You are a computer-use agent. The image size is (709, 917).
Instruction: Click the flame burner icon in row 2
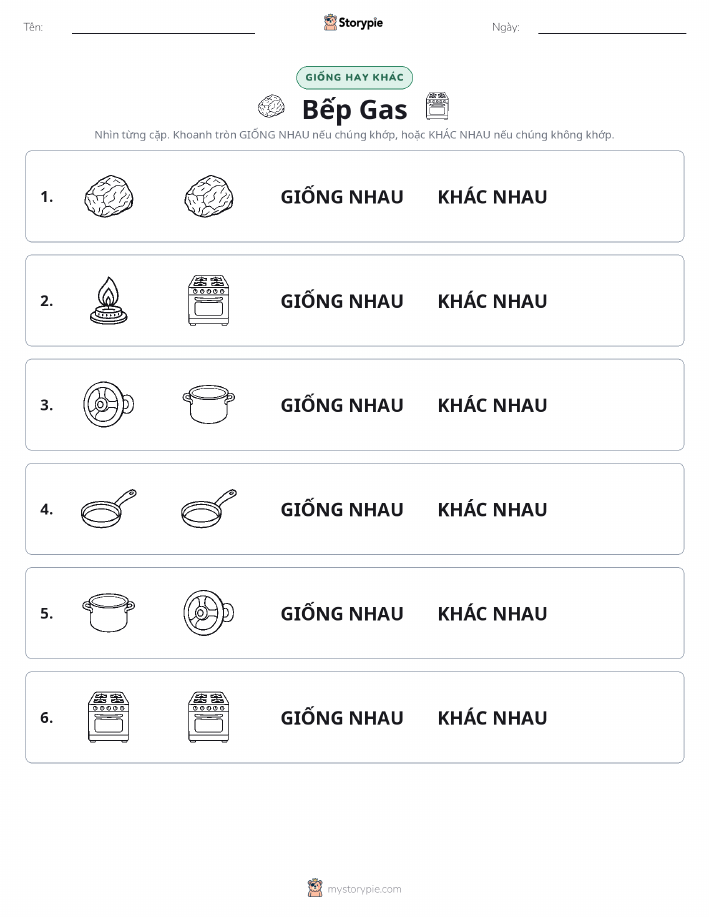point(109,301)
